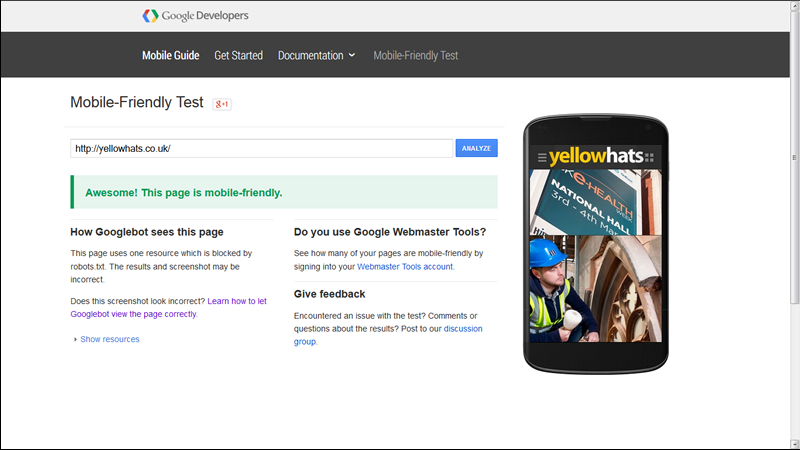Click the Google Developers logo
This screenshot has width=800, height=450.
tap(195, 16)
